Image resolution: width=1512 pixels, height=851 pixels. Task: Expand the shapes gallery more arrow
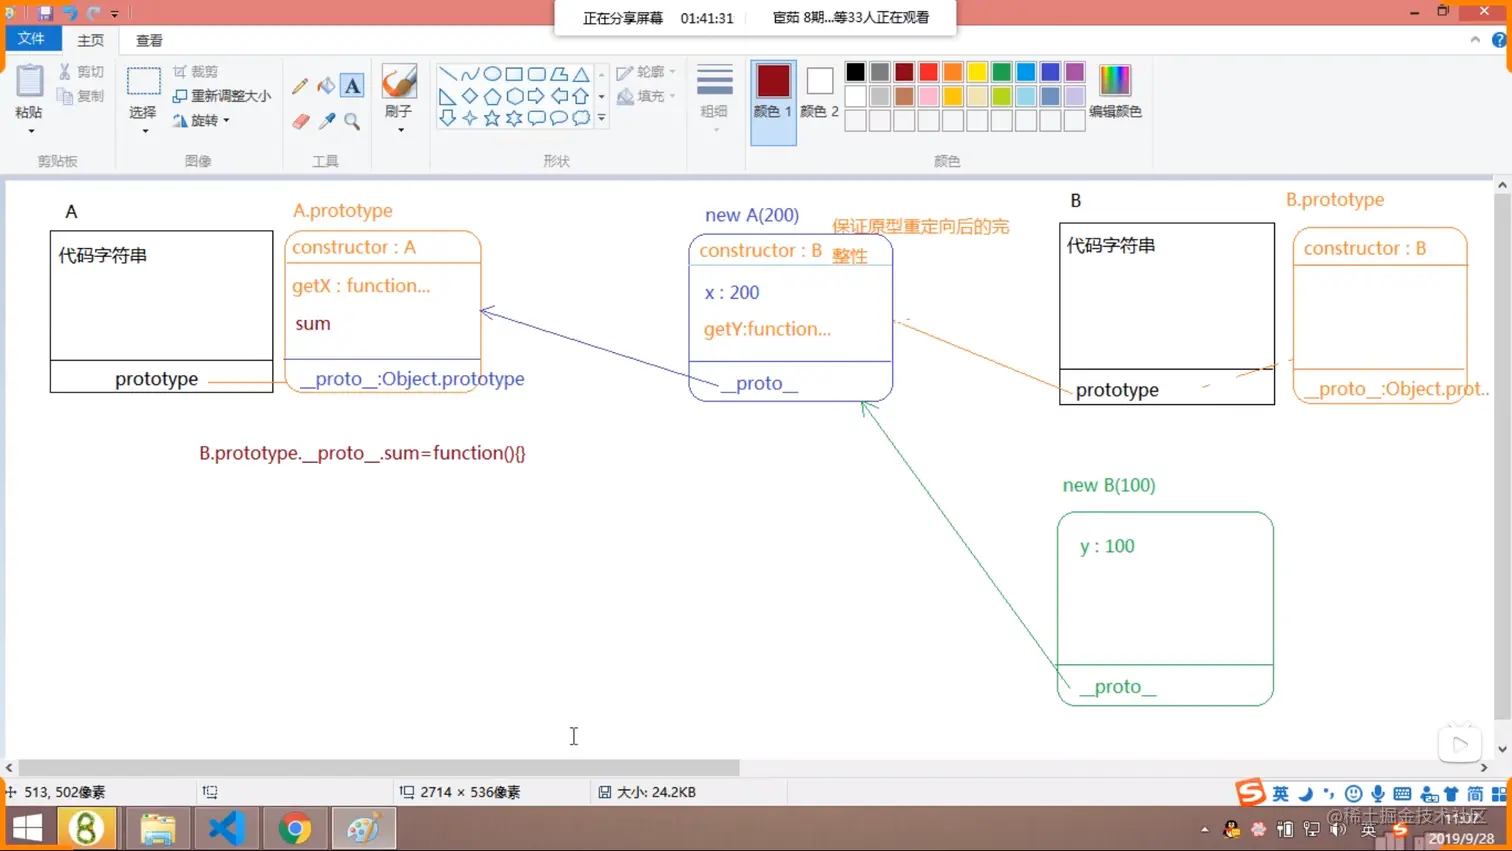click(x=601, y=118)
